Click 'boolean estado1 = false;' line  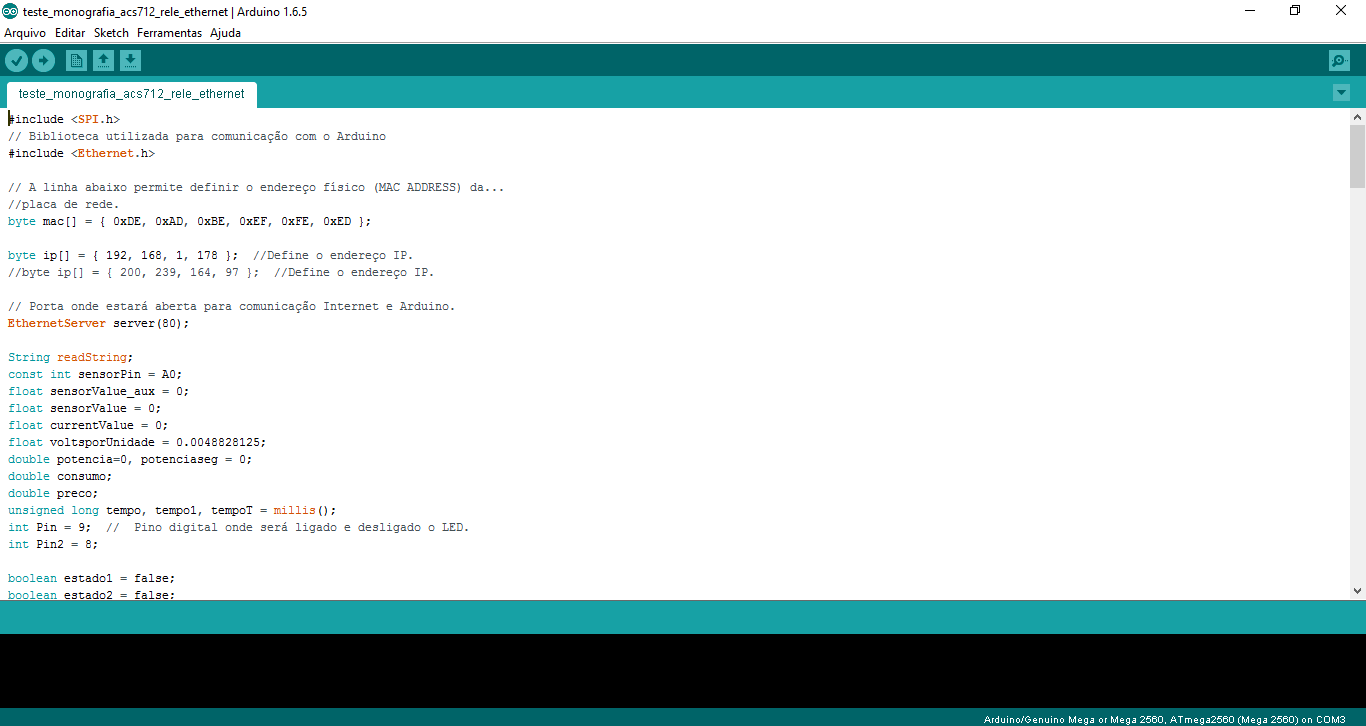pyautogui.click(x=92, y=578)
